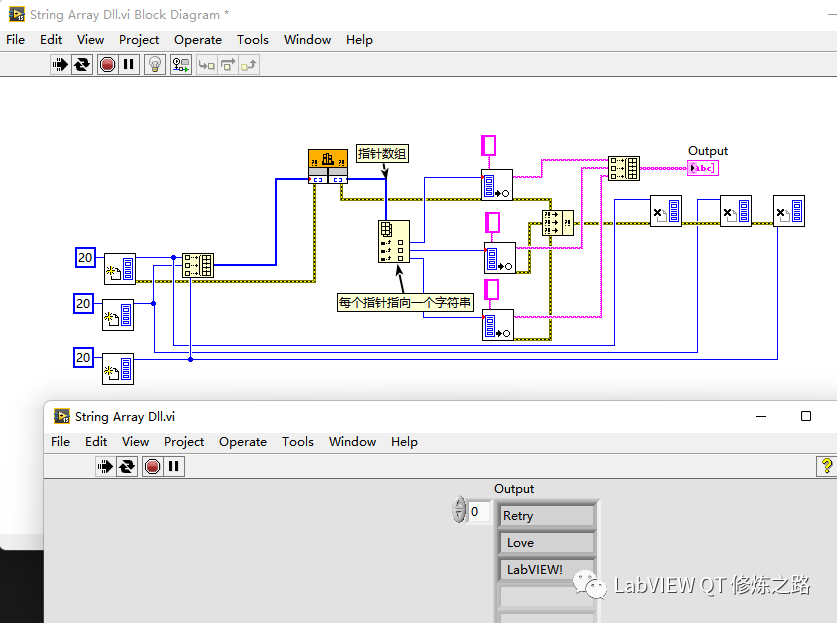Click the Output array index field
The width and height of the screenshot is (837, 623).
pyautogui.click(x=478, y=512)
